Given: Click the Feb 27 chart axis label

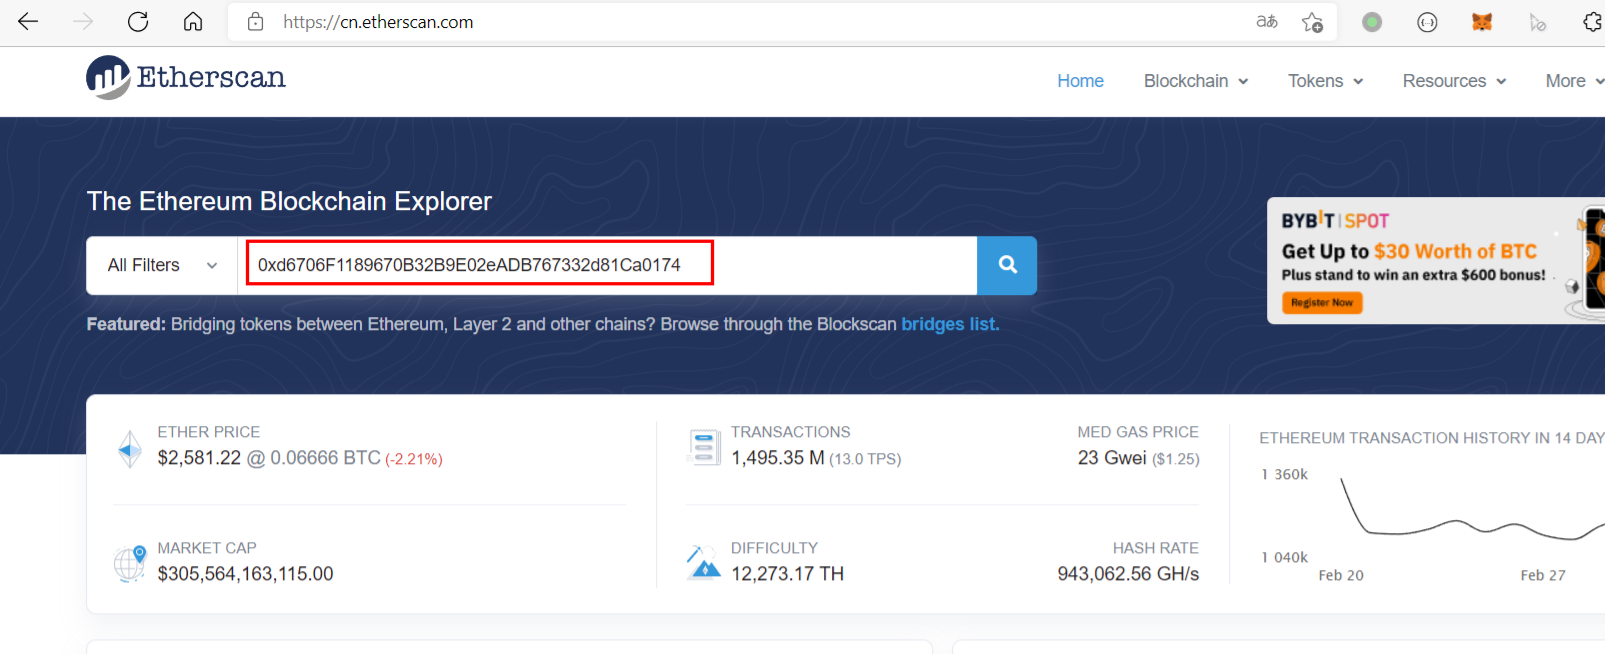Looking at the screenshot, I should click(1543, 575).
